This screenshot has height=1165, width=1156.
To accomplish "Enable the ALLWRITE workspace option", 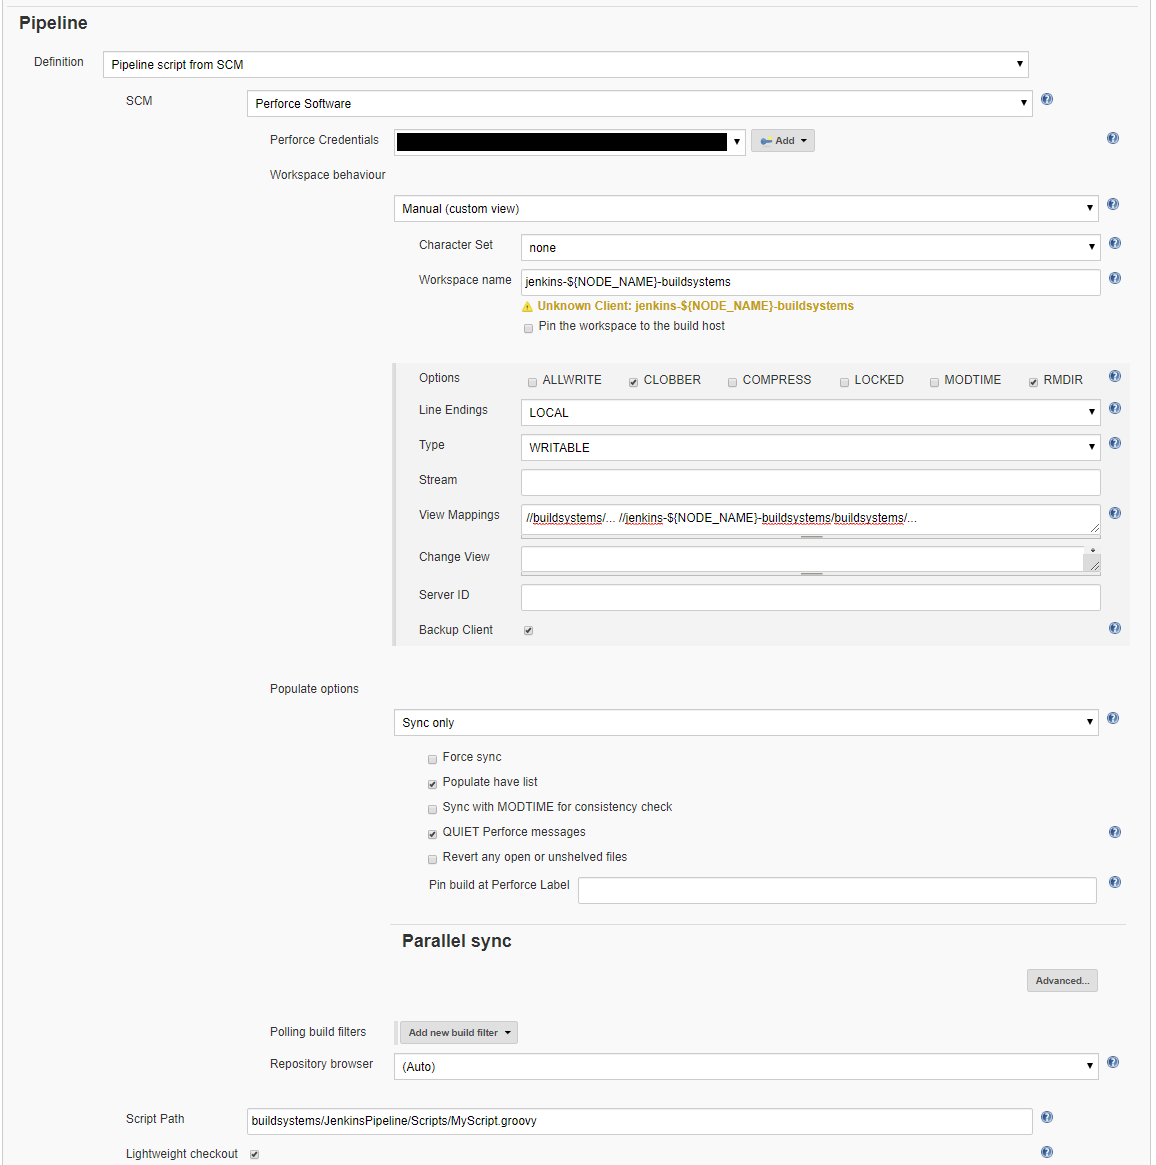I will point(532,382).
